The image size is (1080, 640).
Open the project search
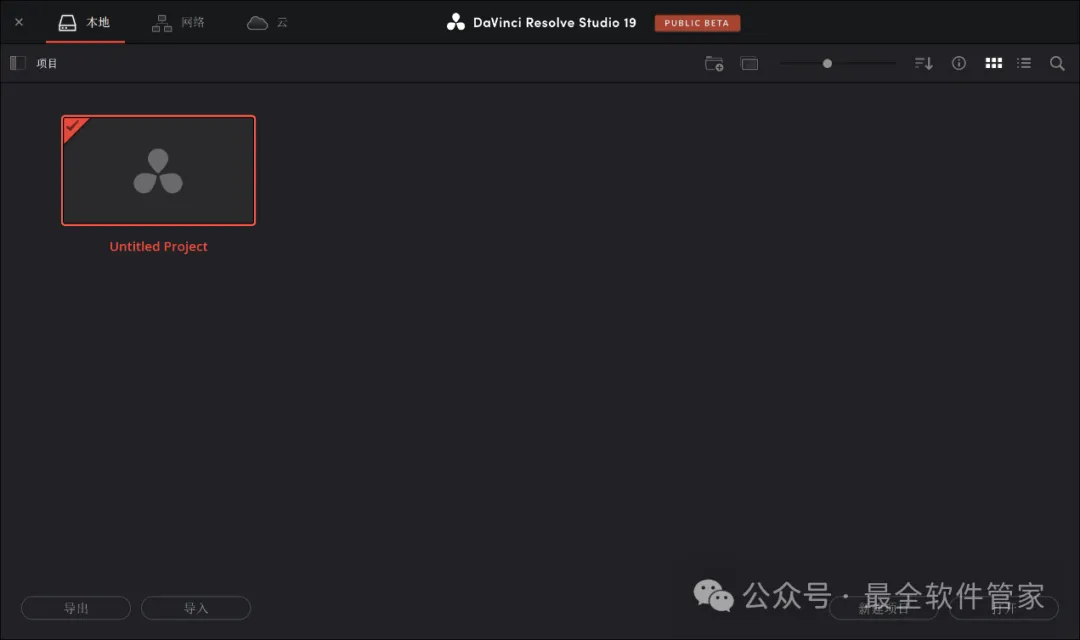click(x=1057, y=63)
